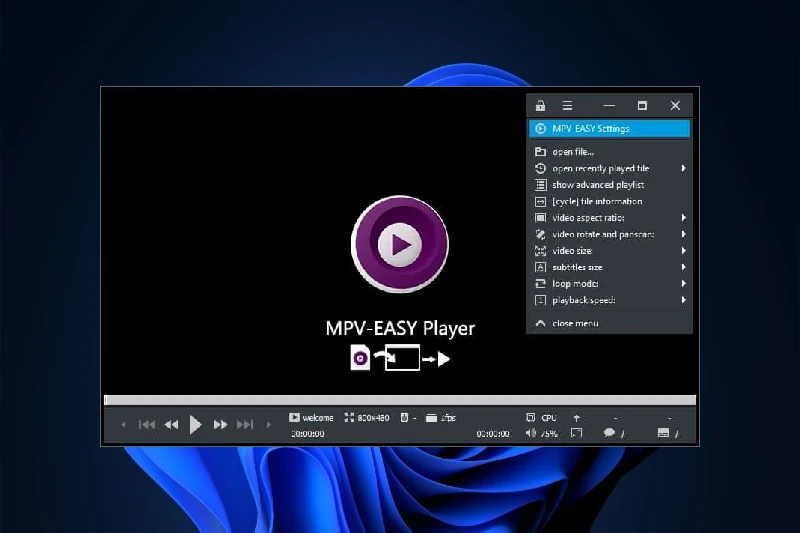The image size is (800, 533).
Task: Expand arrow beside 'subtitles size'
Action: (x=683, y=267)
